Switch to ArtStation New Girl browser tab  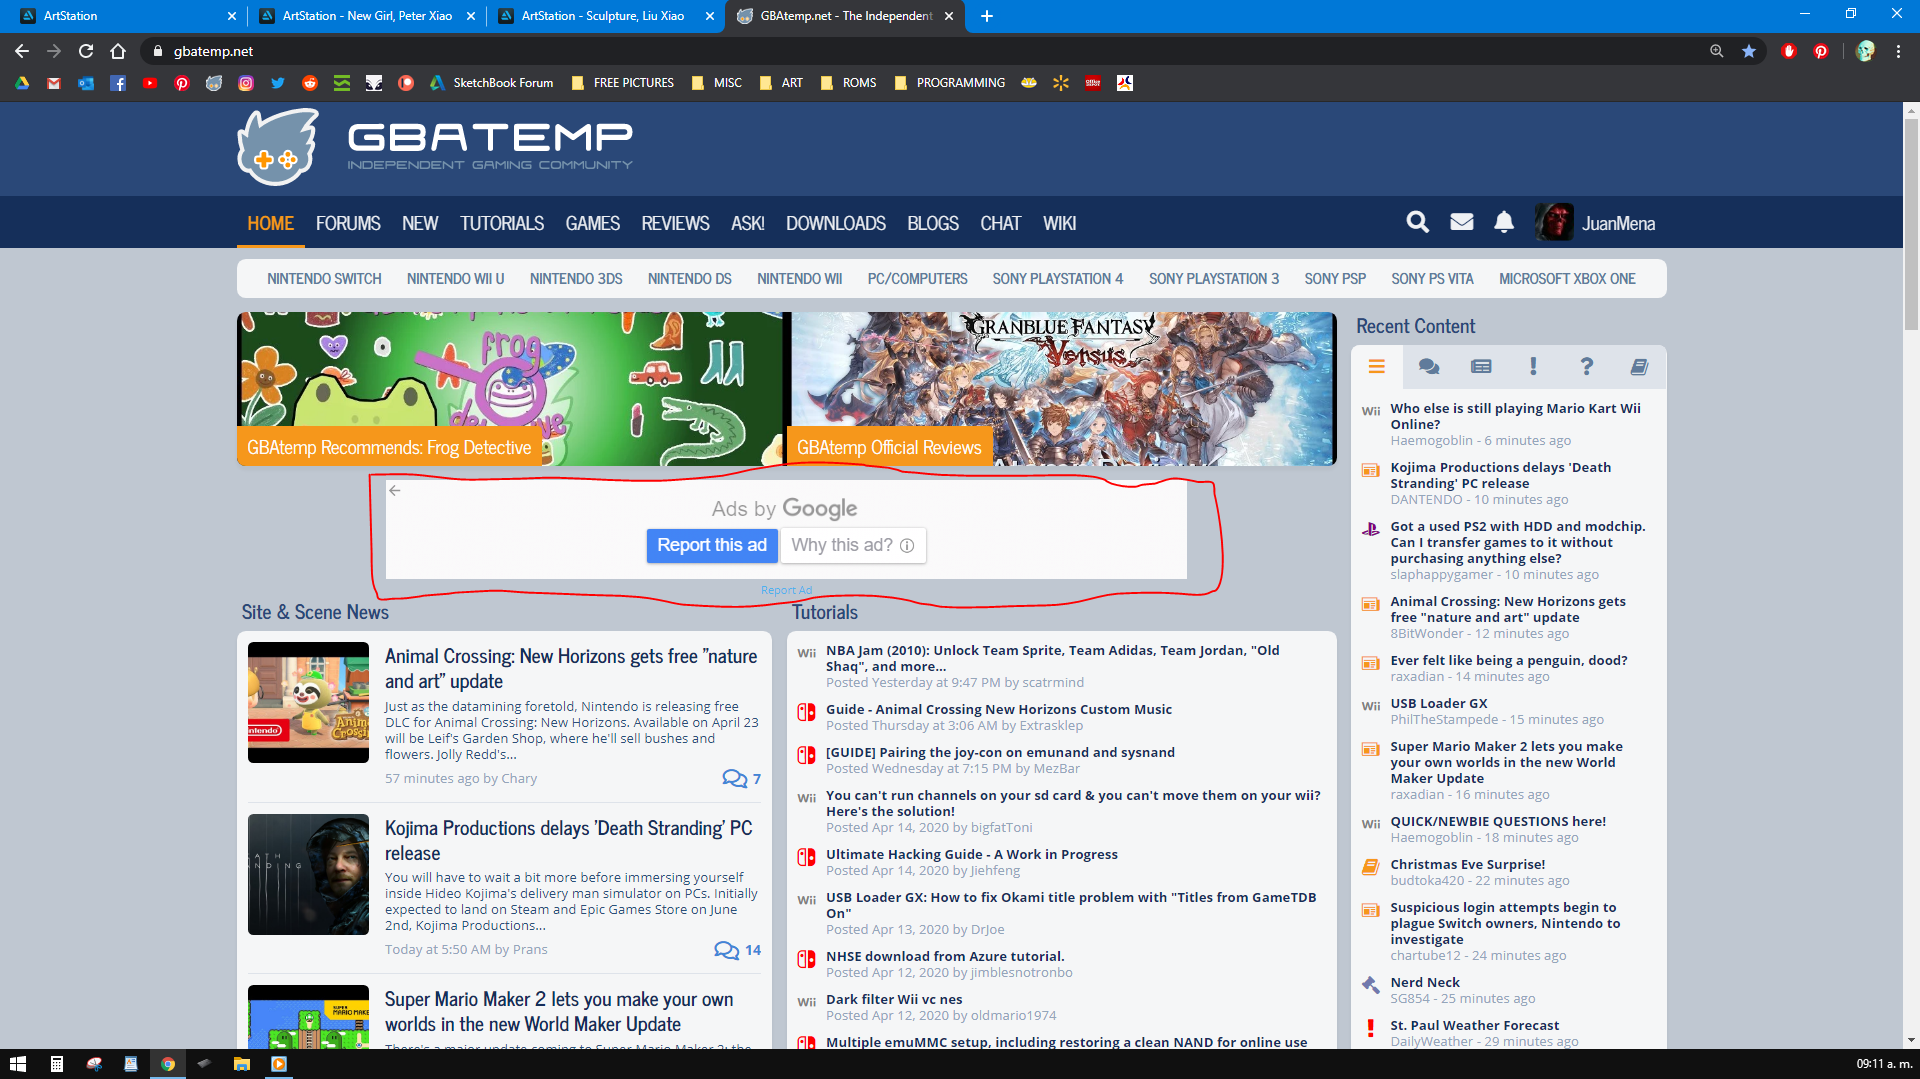coord(366,16)
